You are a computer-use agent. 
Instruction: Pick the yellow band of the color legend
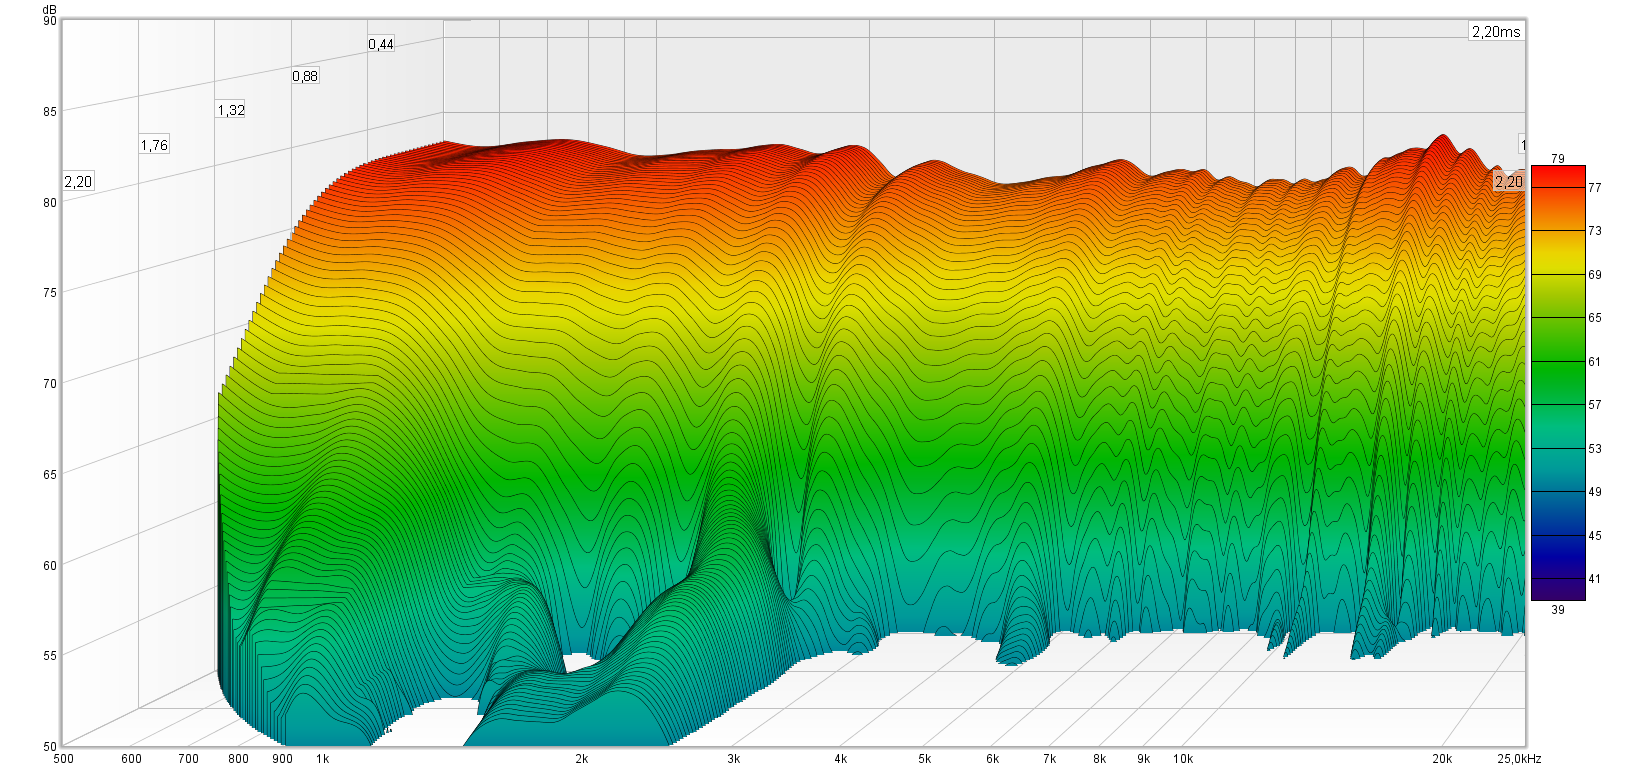[x=1557, y=262]
